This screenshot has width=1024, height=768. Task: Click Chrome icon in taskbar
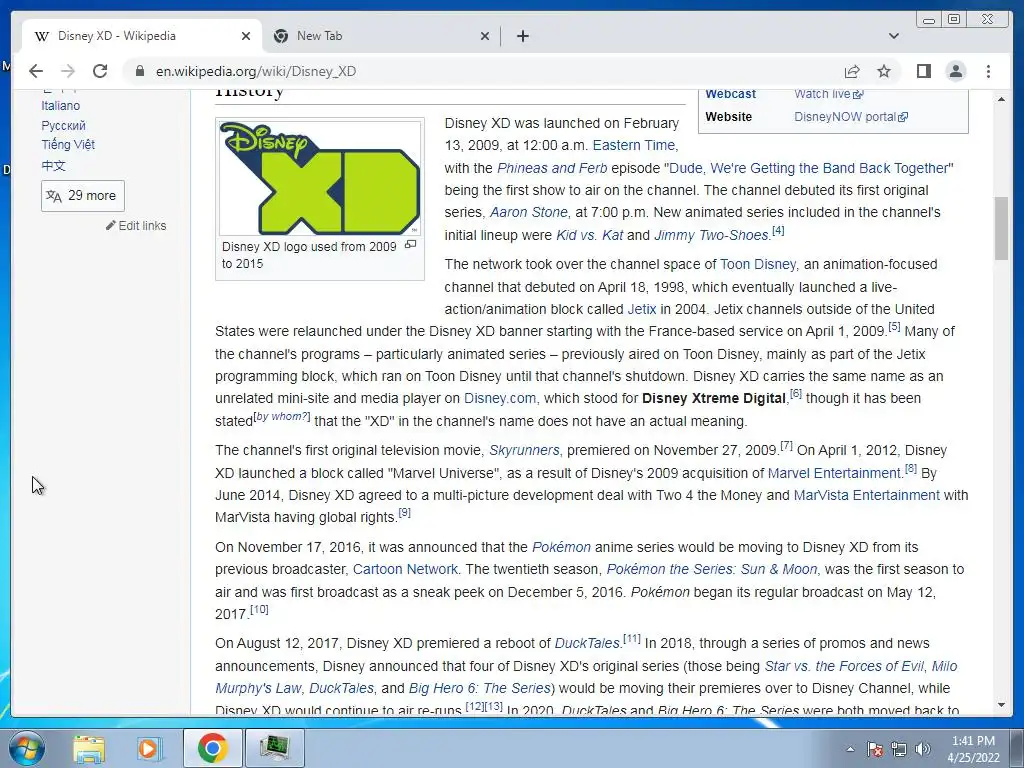click(x=212, y=748)
